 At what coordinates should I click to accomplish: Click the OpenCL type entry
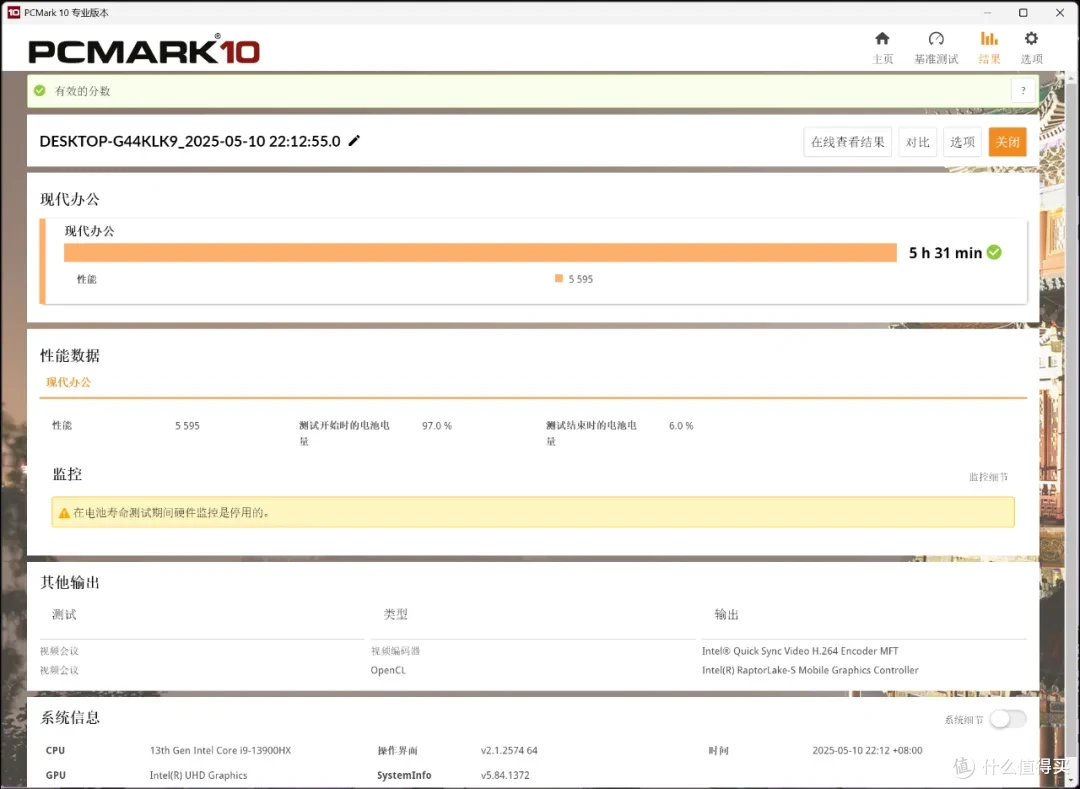tap(388, 670)
